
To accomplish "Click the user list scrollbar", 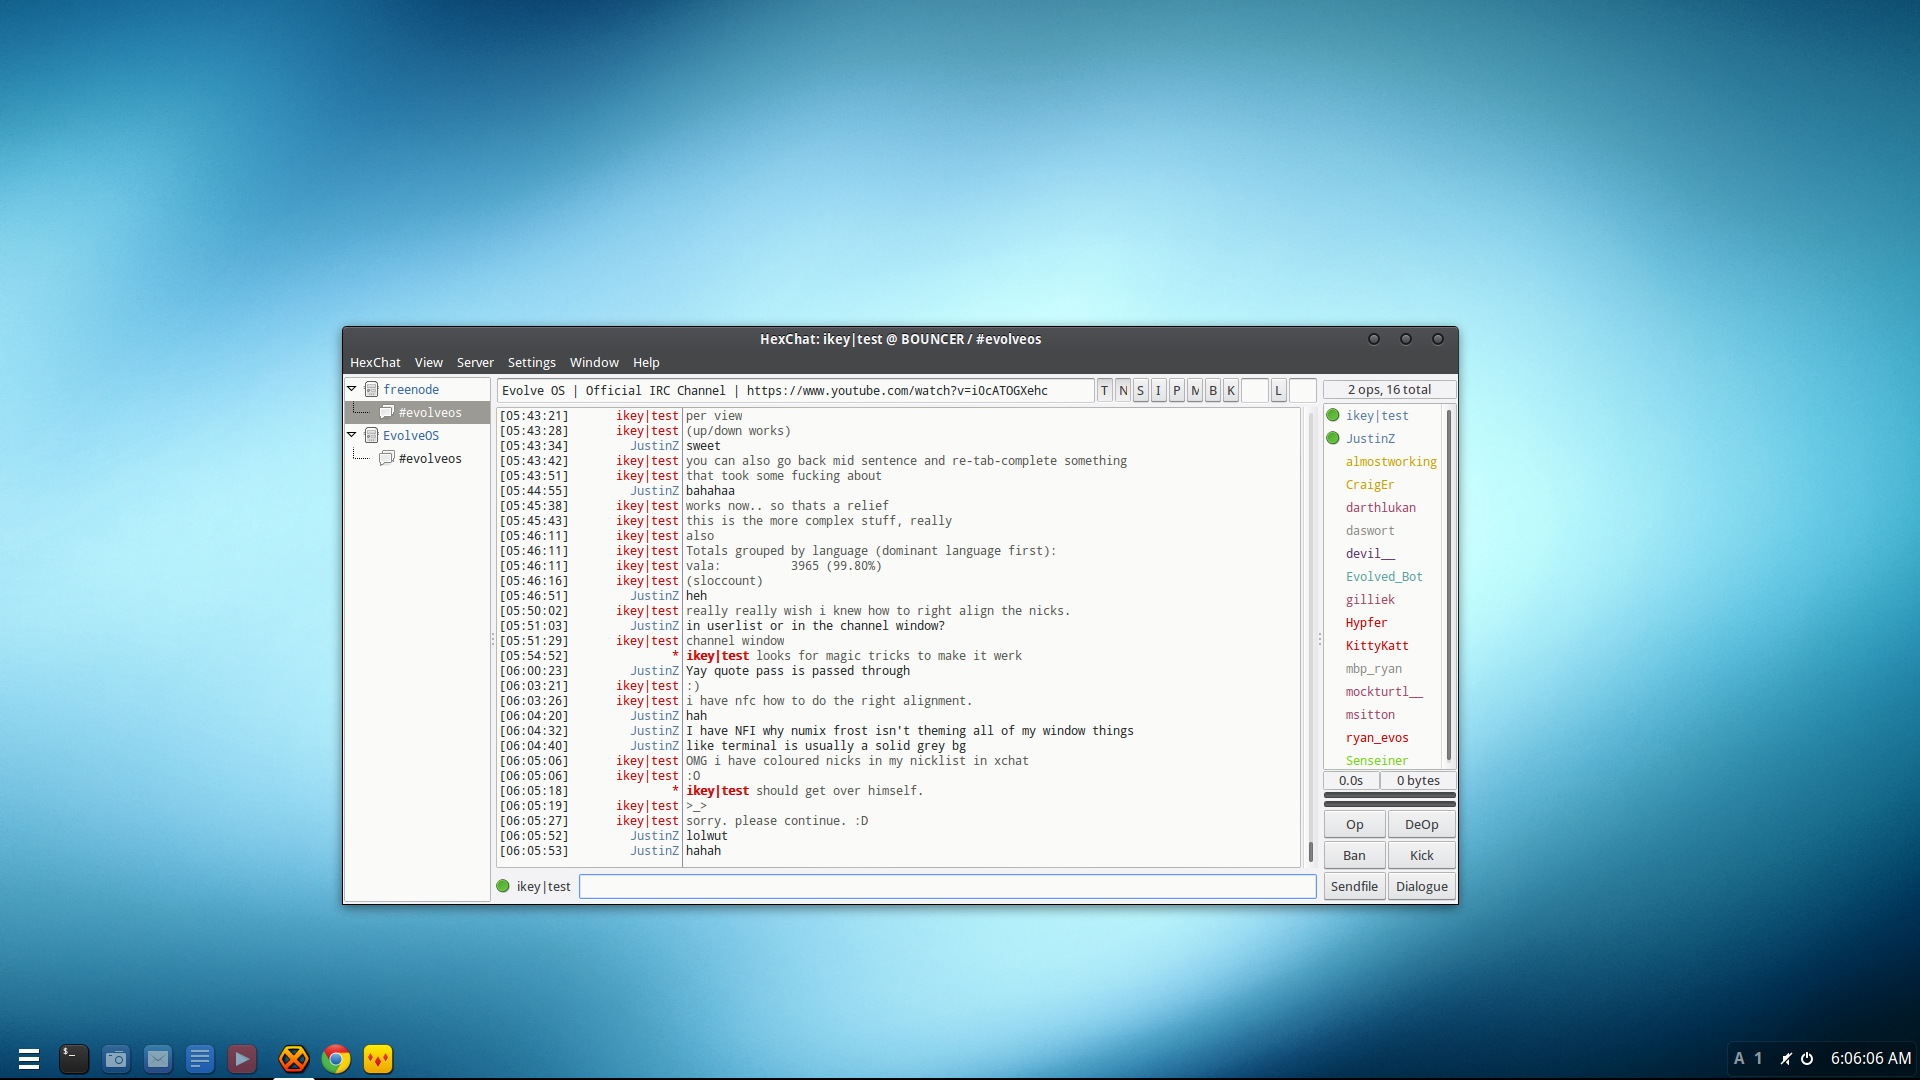I will tap(1448, 585).
